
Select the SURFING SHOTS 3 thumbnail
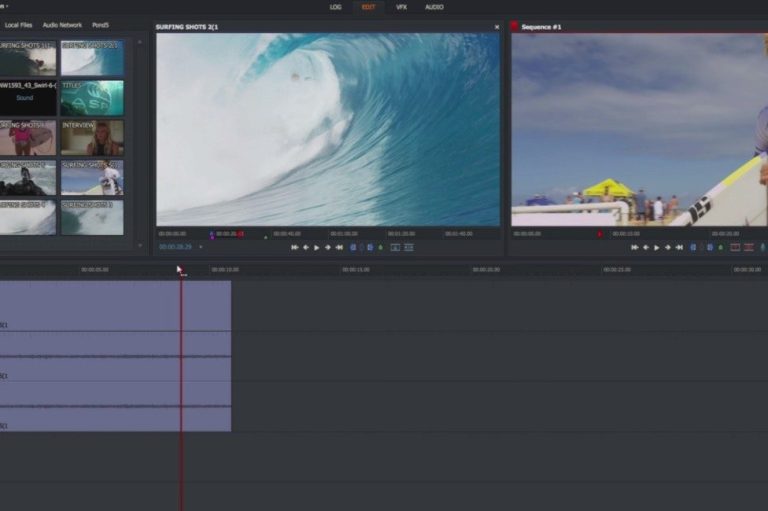coord(92,218)
